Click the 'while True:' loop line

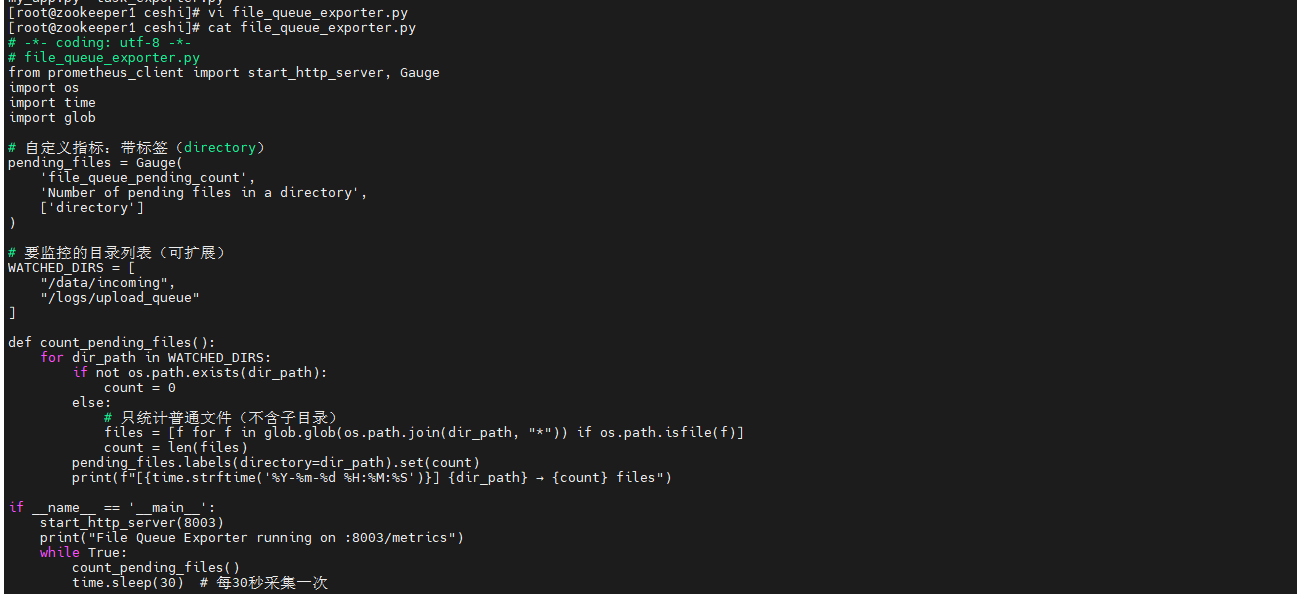tap(83, 552)
